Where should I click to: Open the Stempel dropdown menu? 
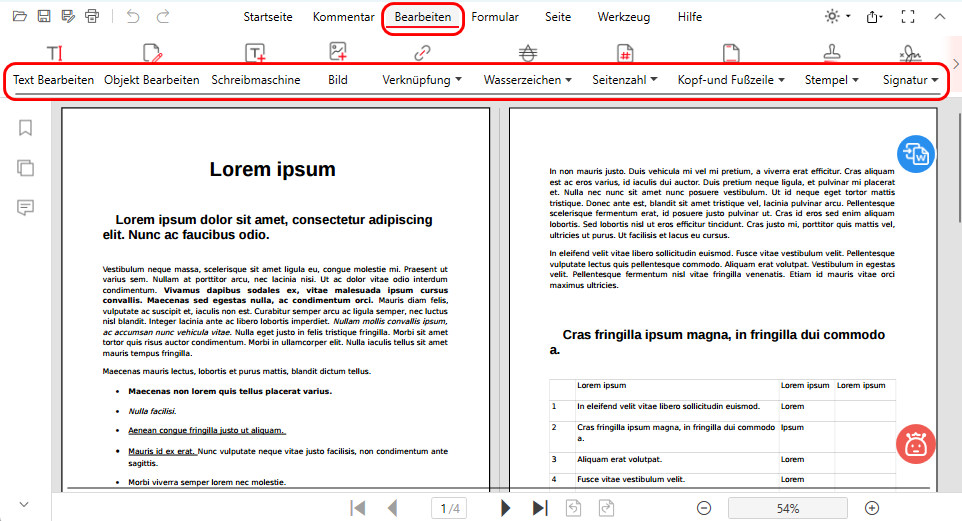click(x=831, y=80)
